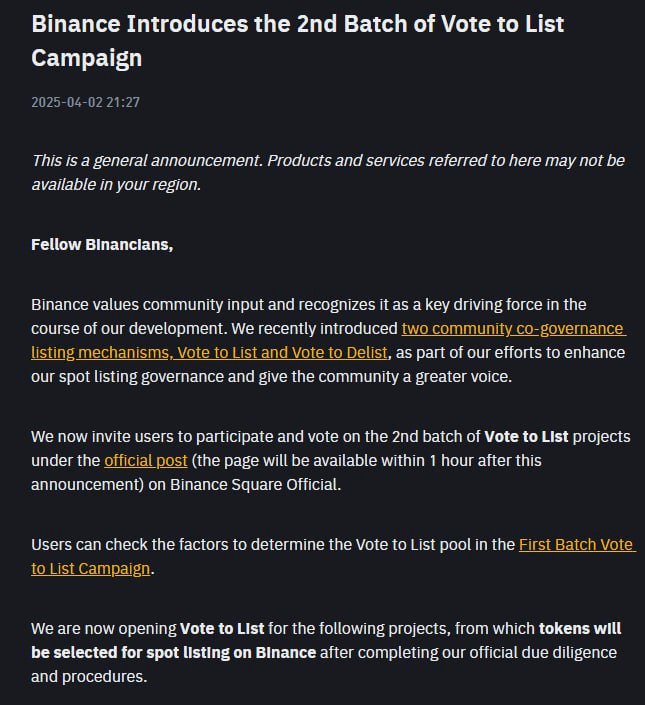Click 'available in your region' italic text
The width and height of the screenshot is (645, 705).
click(116, 184)
